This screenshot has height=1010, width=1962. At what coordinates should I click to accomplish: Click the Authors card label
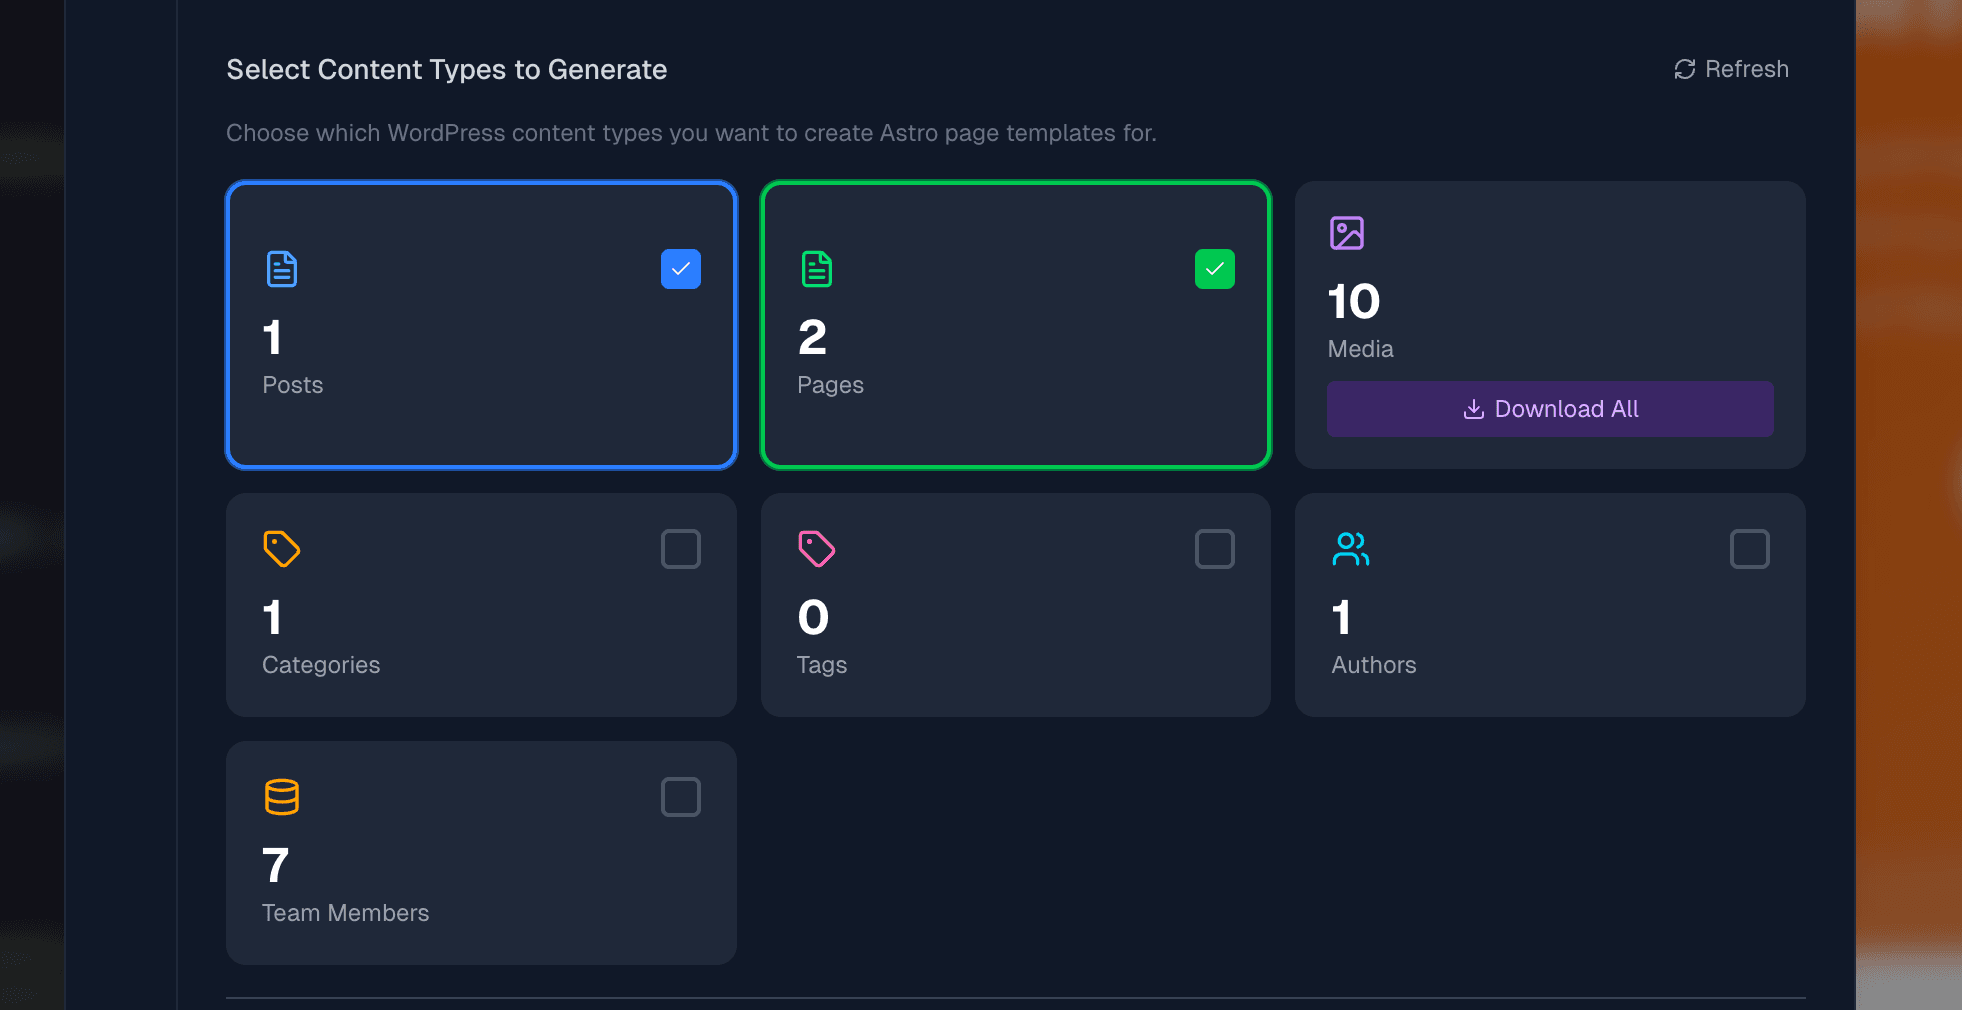coord(1374,665)
